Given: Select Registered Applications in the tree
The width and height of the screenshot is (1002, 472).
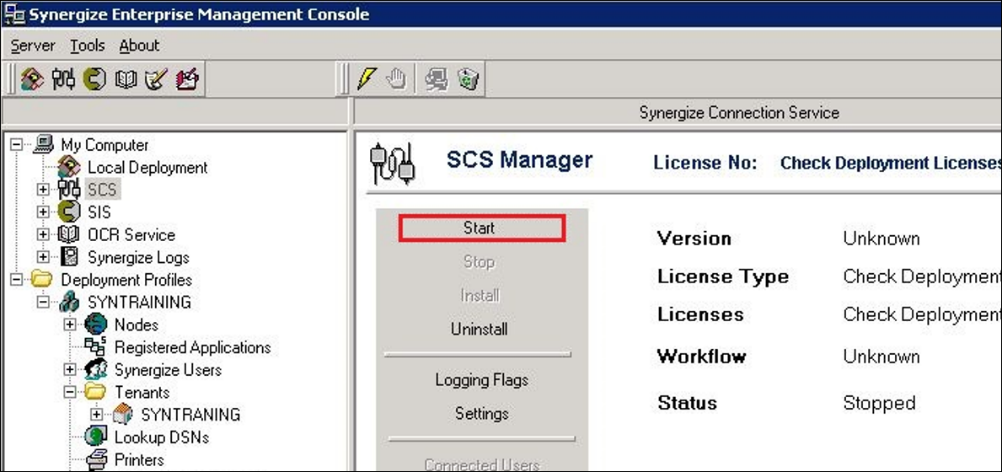Looking at the screenshot, I should coord(192,347).
